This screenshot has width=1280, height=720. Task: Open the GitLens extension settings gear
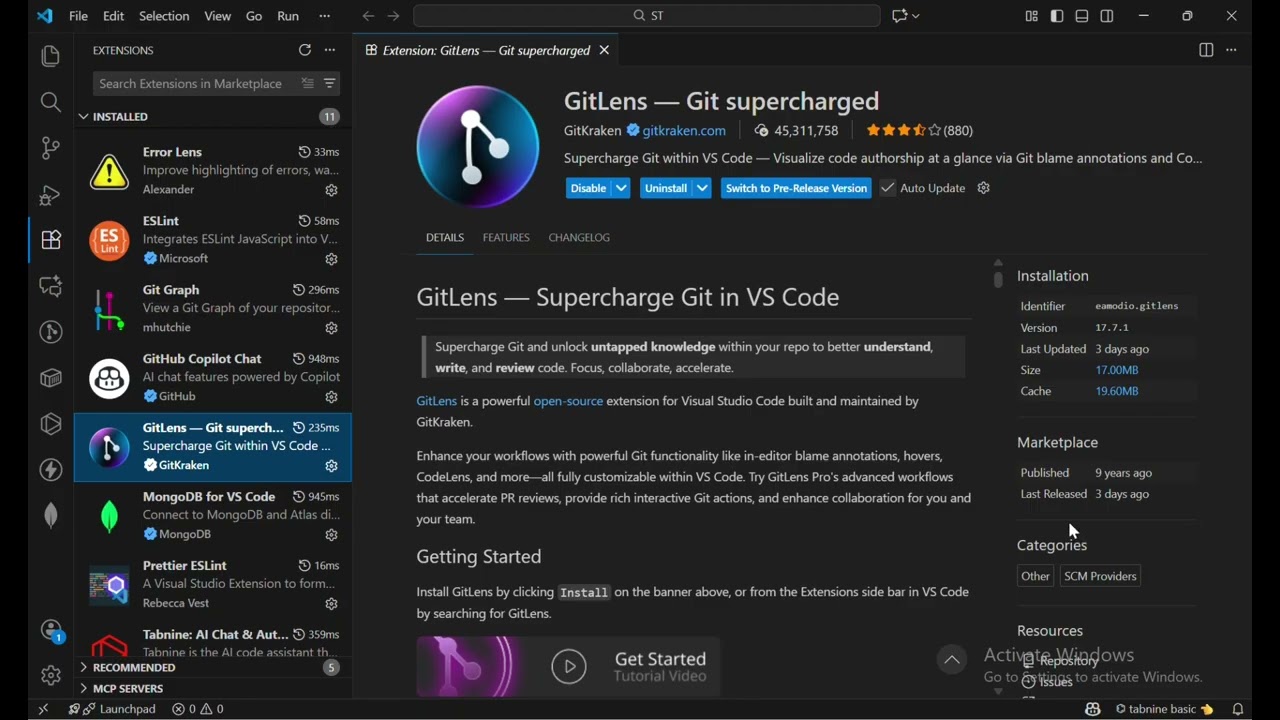pos(984,189)
